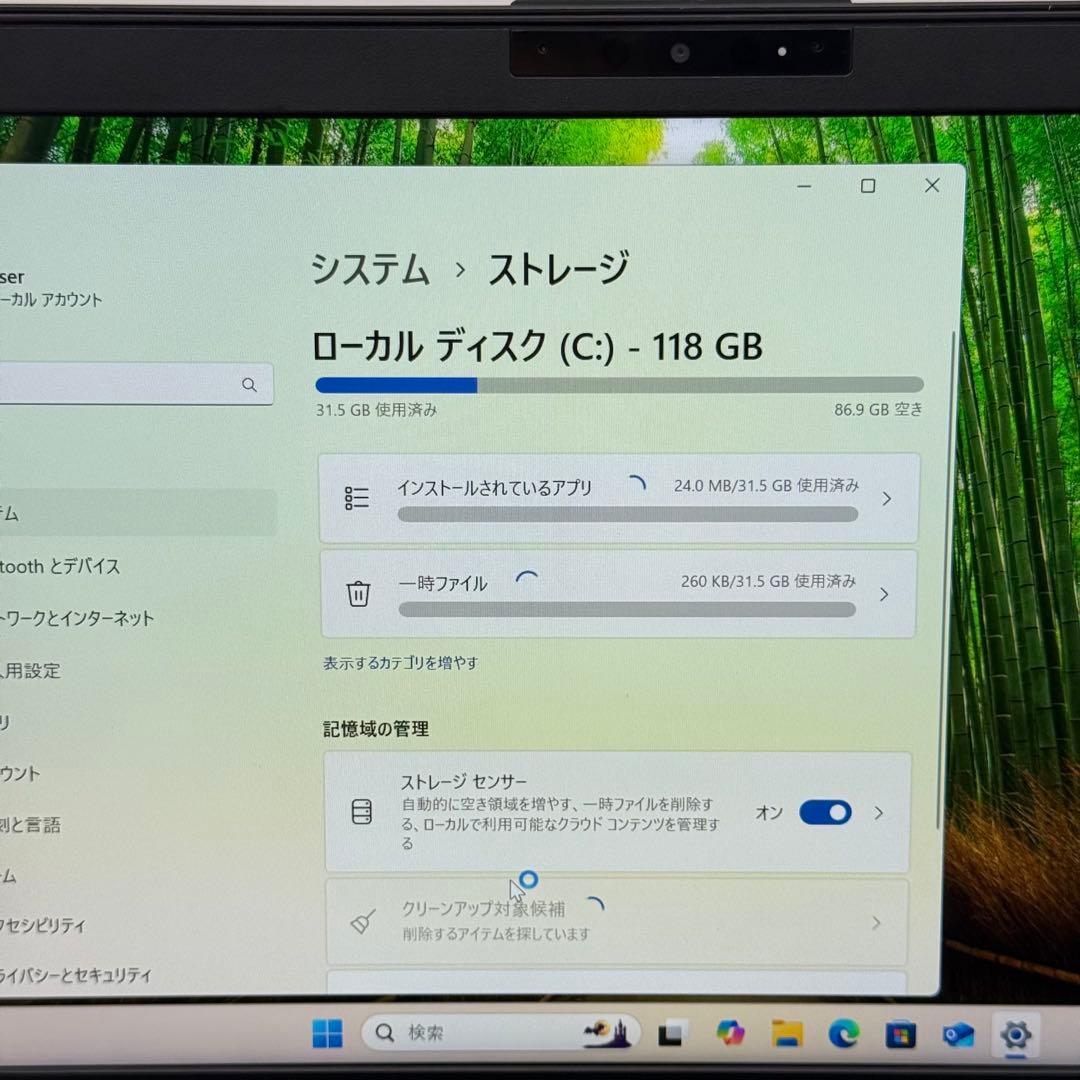Click inside the taskbar search field
Image resolution: width=1080 pixels, height=1080 pixels.
pos(470,1033)
